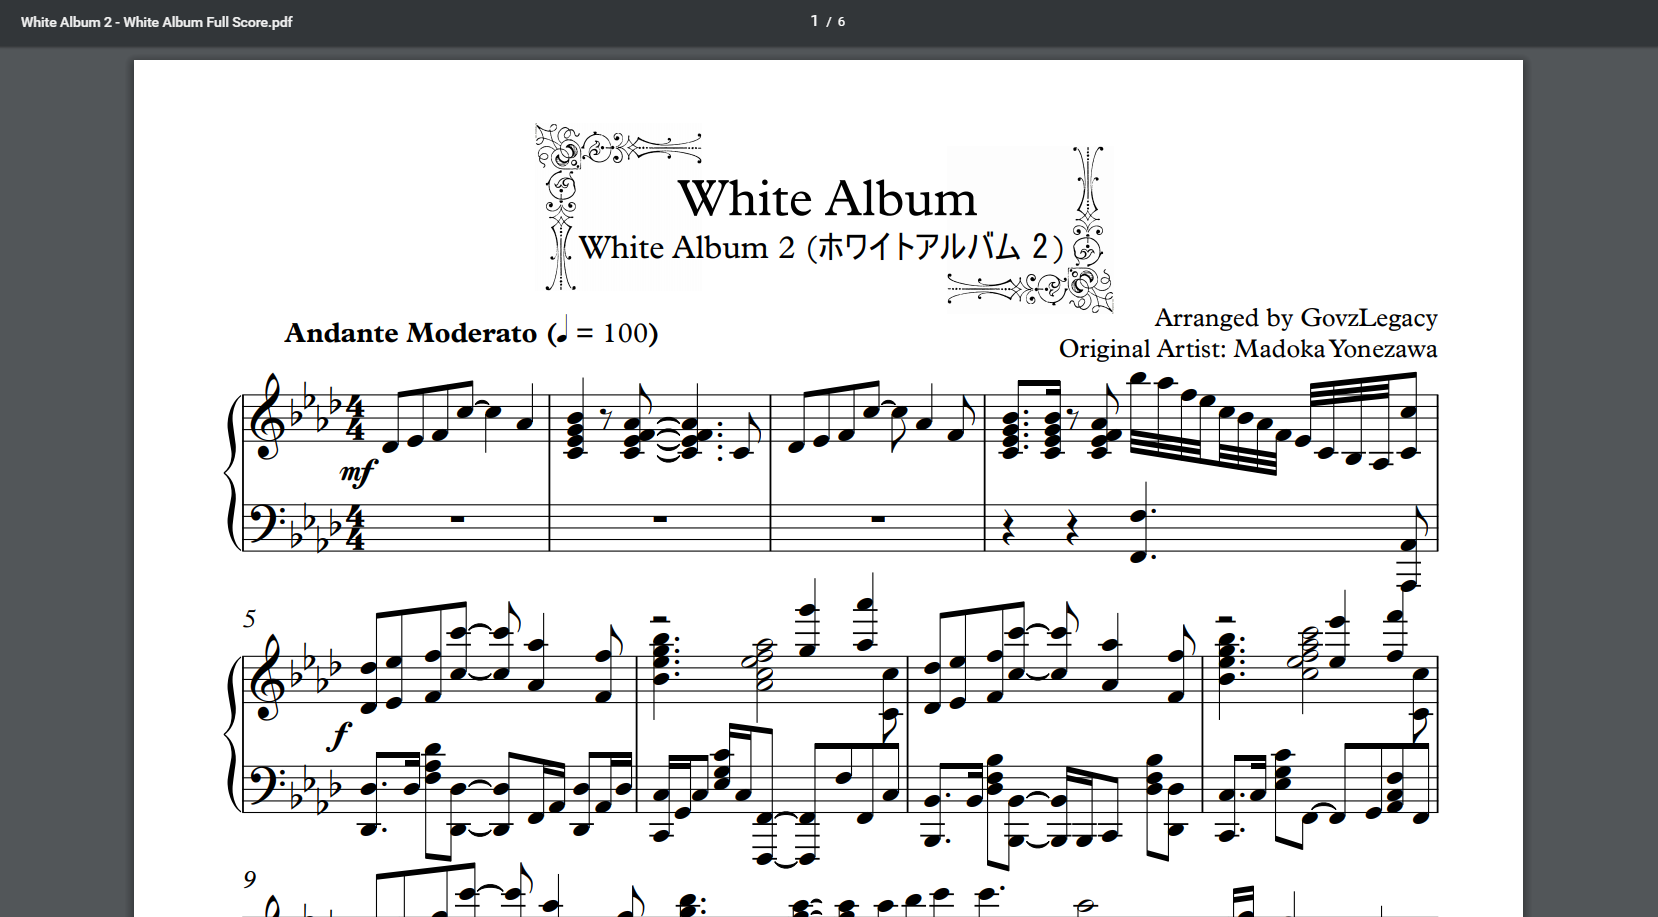This screenshot has height=917, width=1658.
Task: Click measure number 5
Action: [x=250, y=619]
